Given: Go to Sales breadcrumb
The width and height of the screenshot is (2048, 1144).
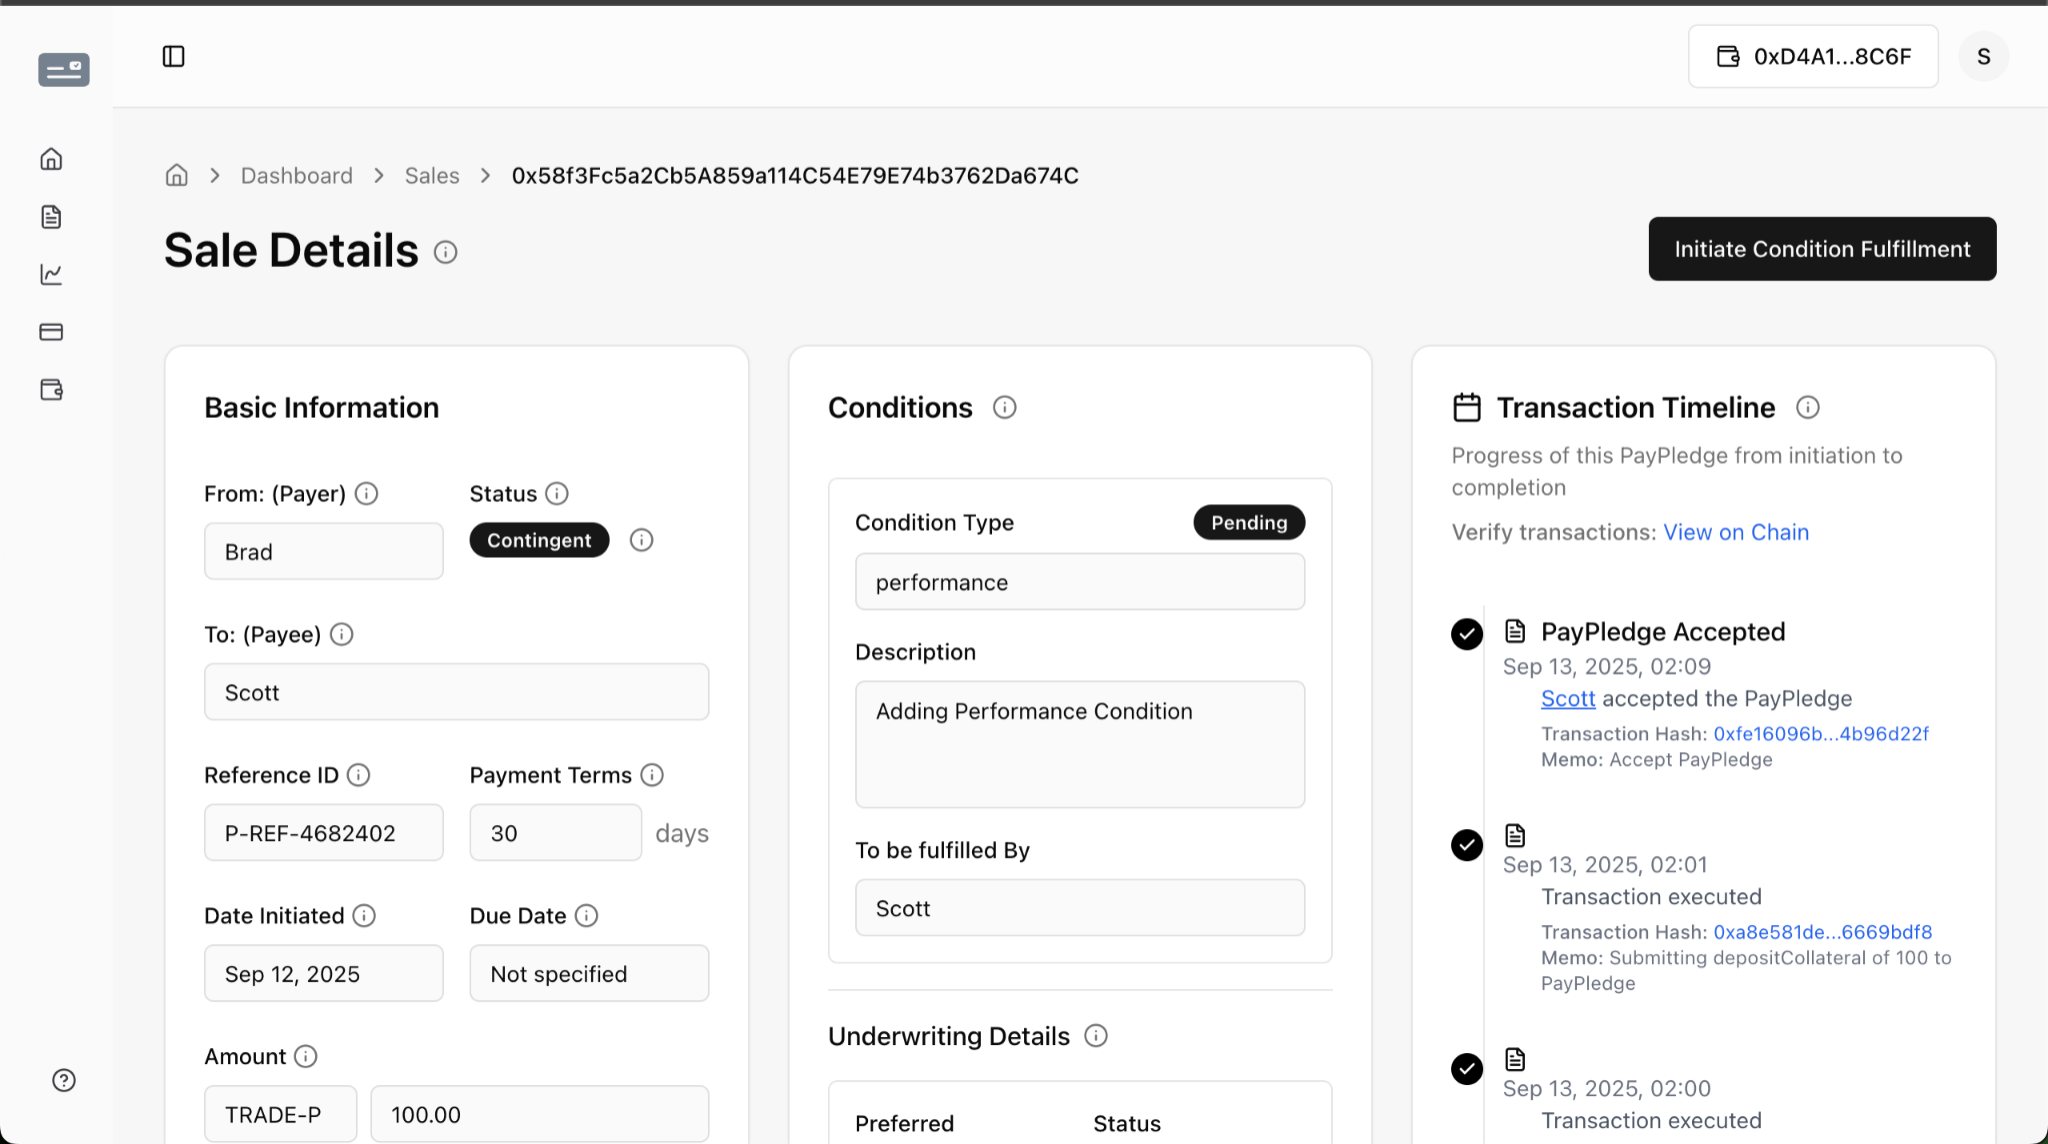Looking at the screenshot, I should pos(432,176).
